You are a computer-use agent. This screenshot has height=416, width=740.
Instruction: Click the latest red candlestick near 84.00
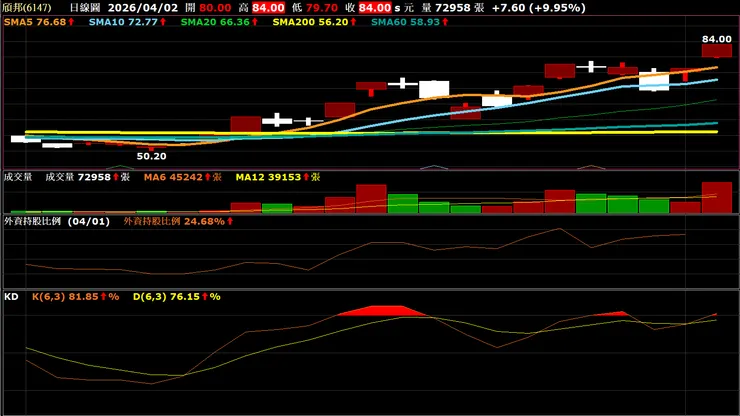pyautogui.click(x=716, y=51)
